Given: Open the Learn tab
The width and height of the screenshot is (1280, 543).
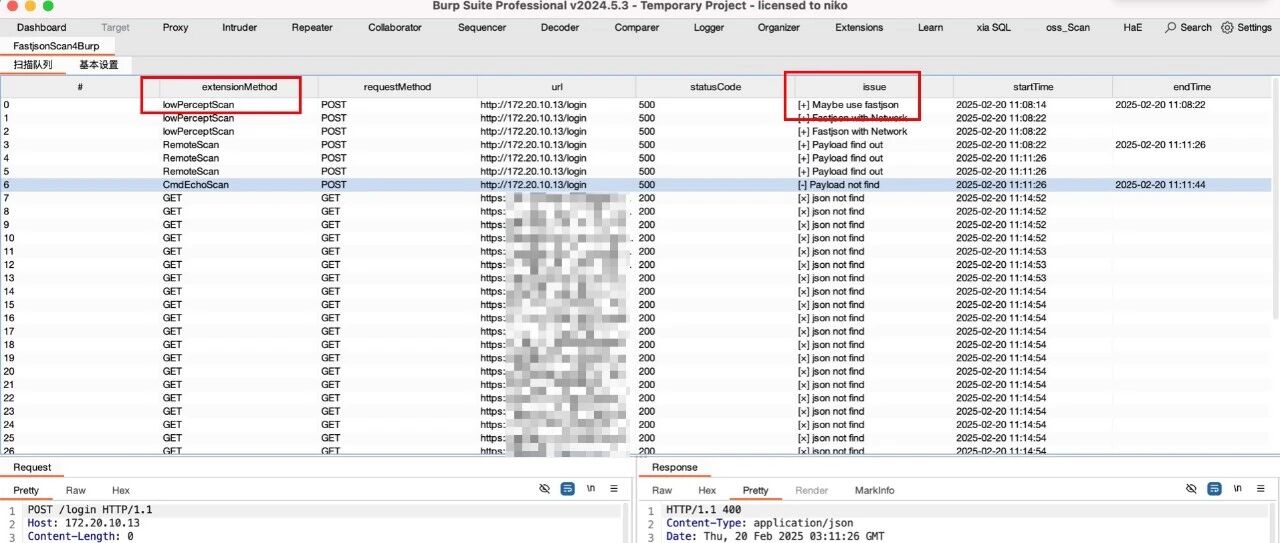Looking at the screenshot, I should click(930, 28).
